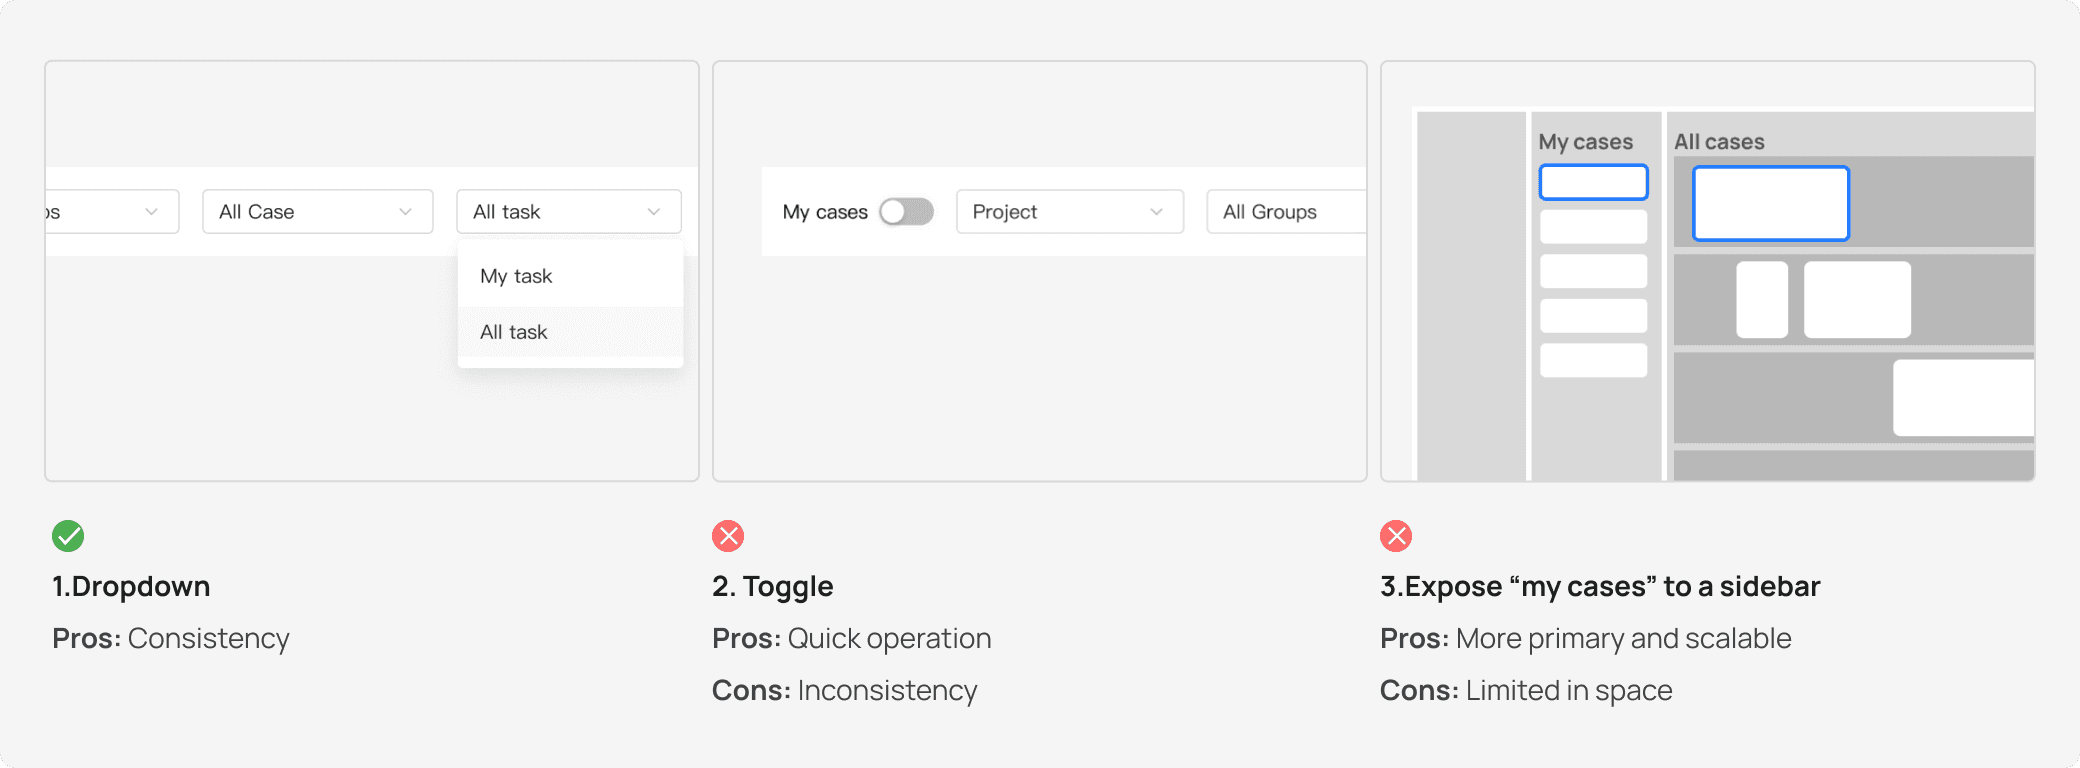
Task: Expand the Project dropdown
Action: 1070,212
